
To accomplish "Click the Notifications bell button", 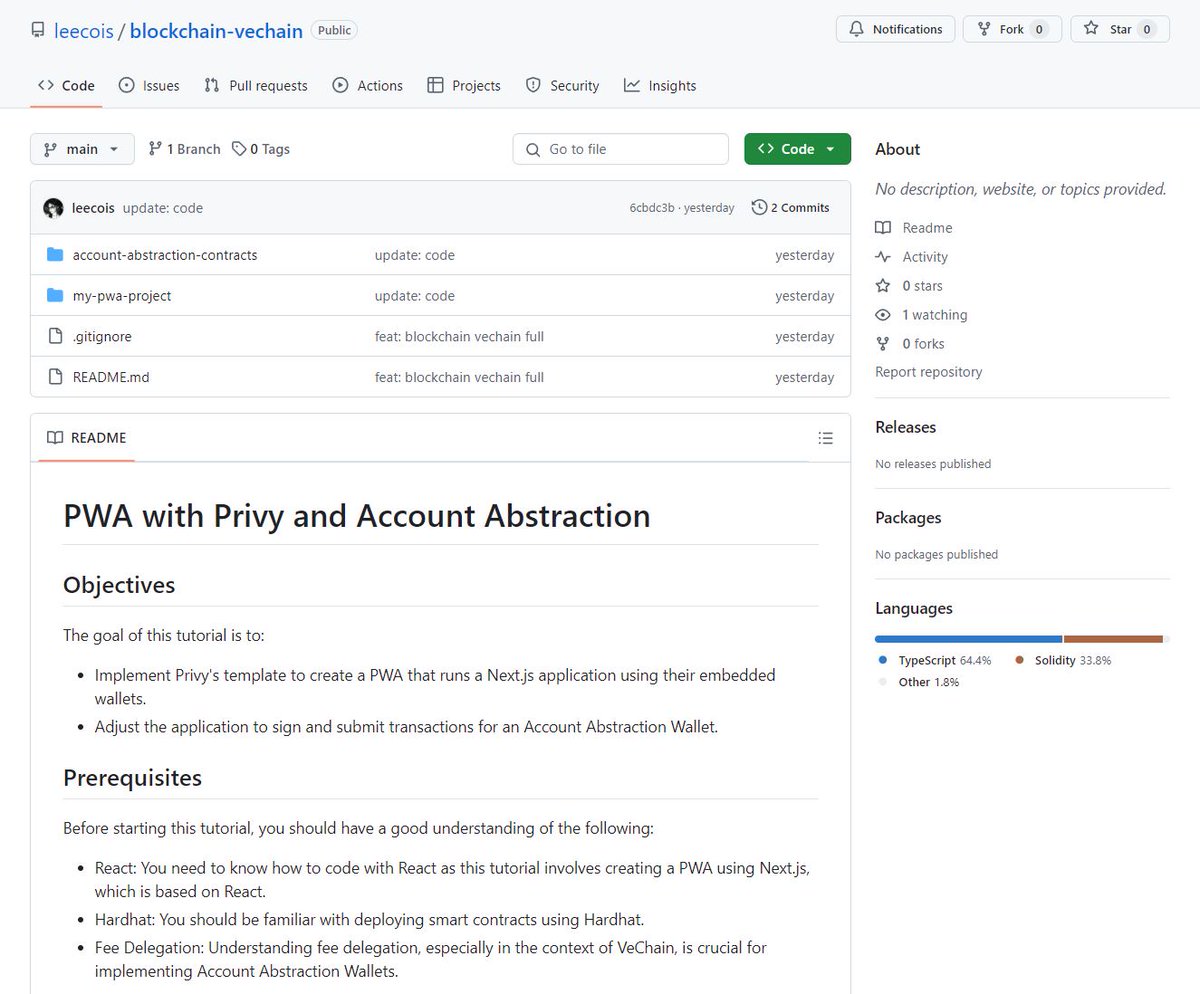I will [x=895, y=29].
